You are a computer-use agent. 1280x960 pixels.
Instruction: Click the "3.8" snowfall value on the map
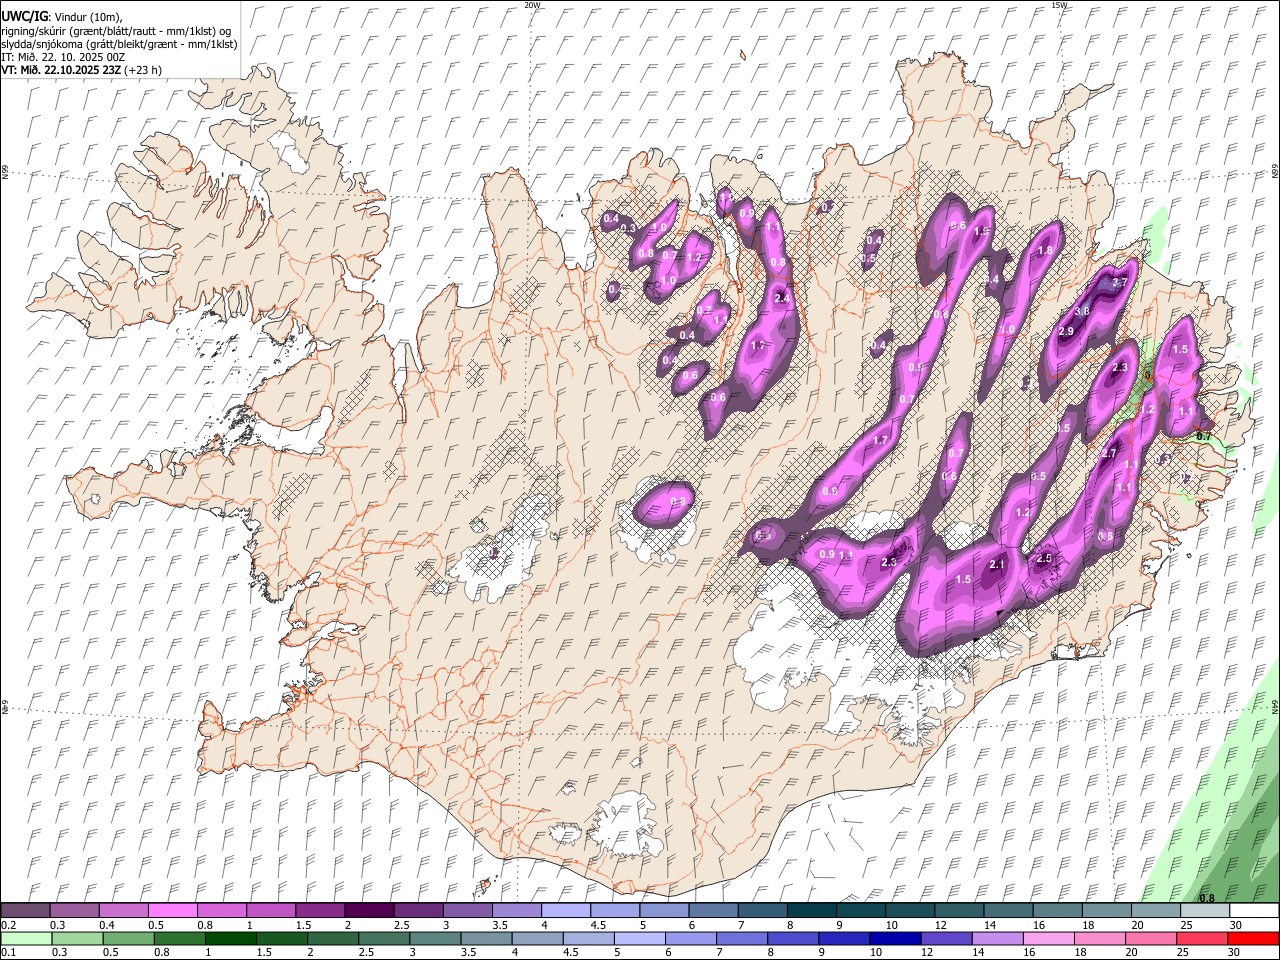(x=1082, y=311)
